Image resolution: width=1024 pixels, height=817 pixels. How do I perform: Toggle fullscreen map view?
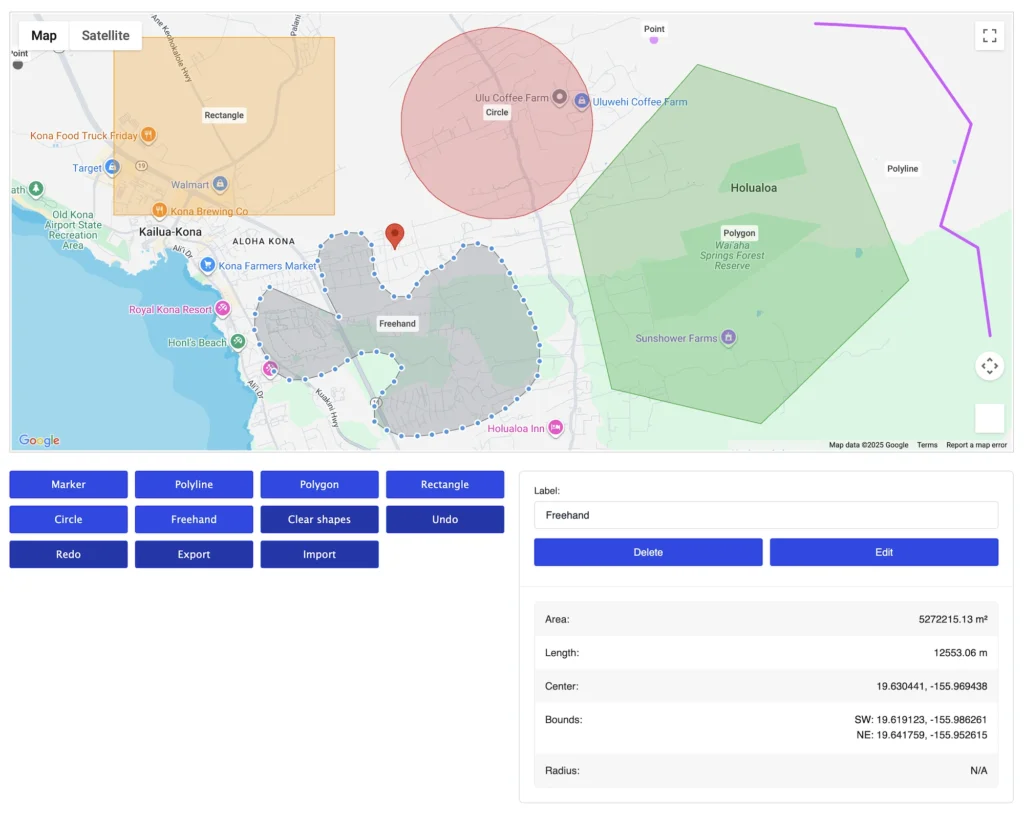coord(989,36)
